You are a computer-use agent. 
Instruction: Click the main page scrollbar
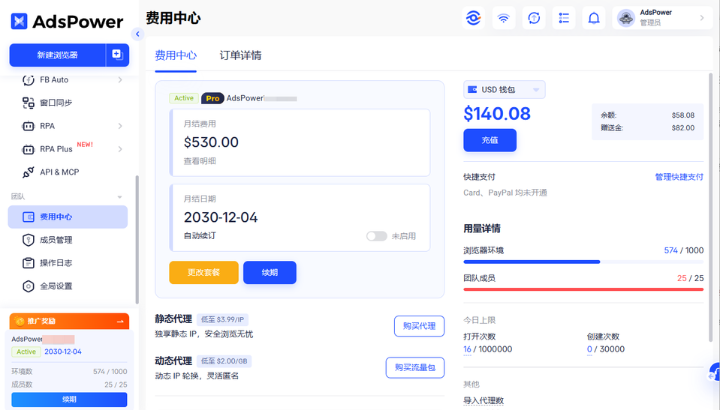[711, 207]
